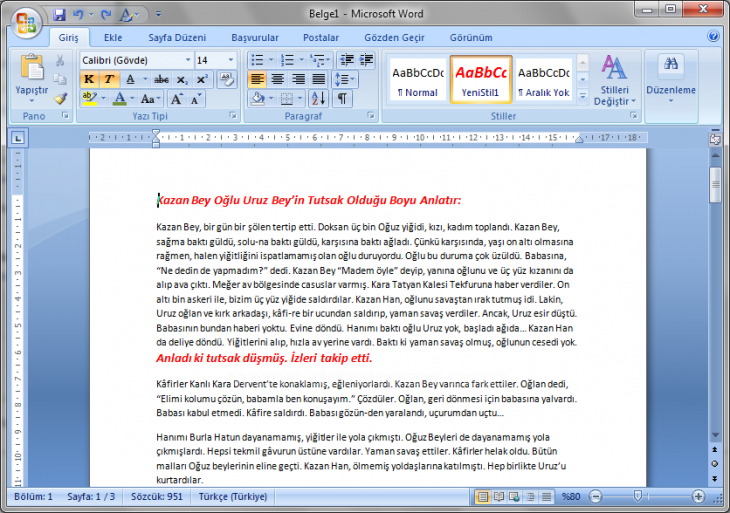The width and height of the screenshot is (730, 513).
Task: Sort text with A-Z icon
Action: (319, 99)
